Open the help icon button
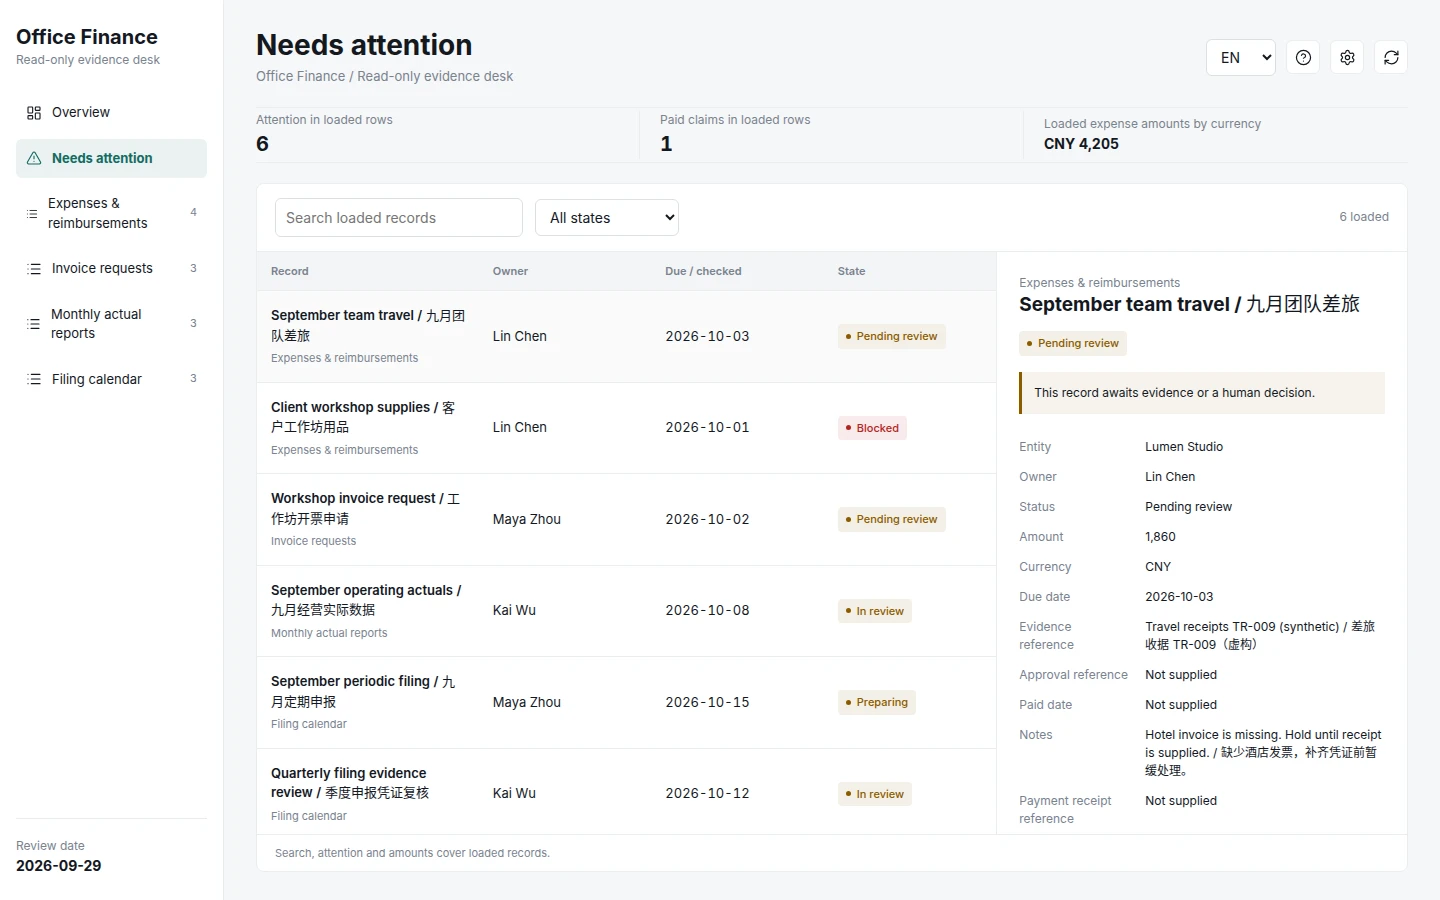1440x900 pixels. (1303, 58)
